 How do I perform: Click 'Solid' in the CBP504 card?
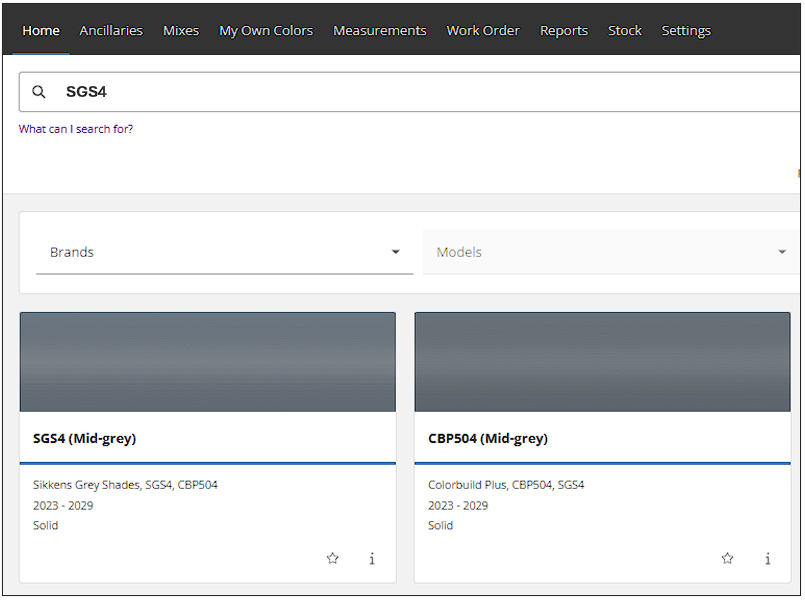440,526
